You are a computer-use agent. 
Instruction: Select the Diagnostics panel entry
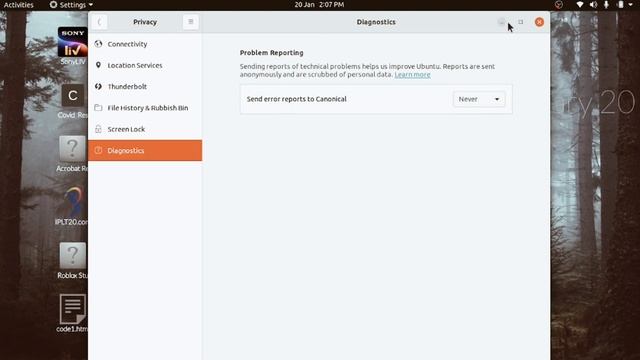tap(145, 150)
